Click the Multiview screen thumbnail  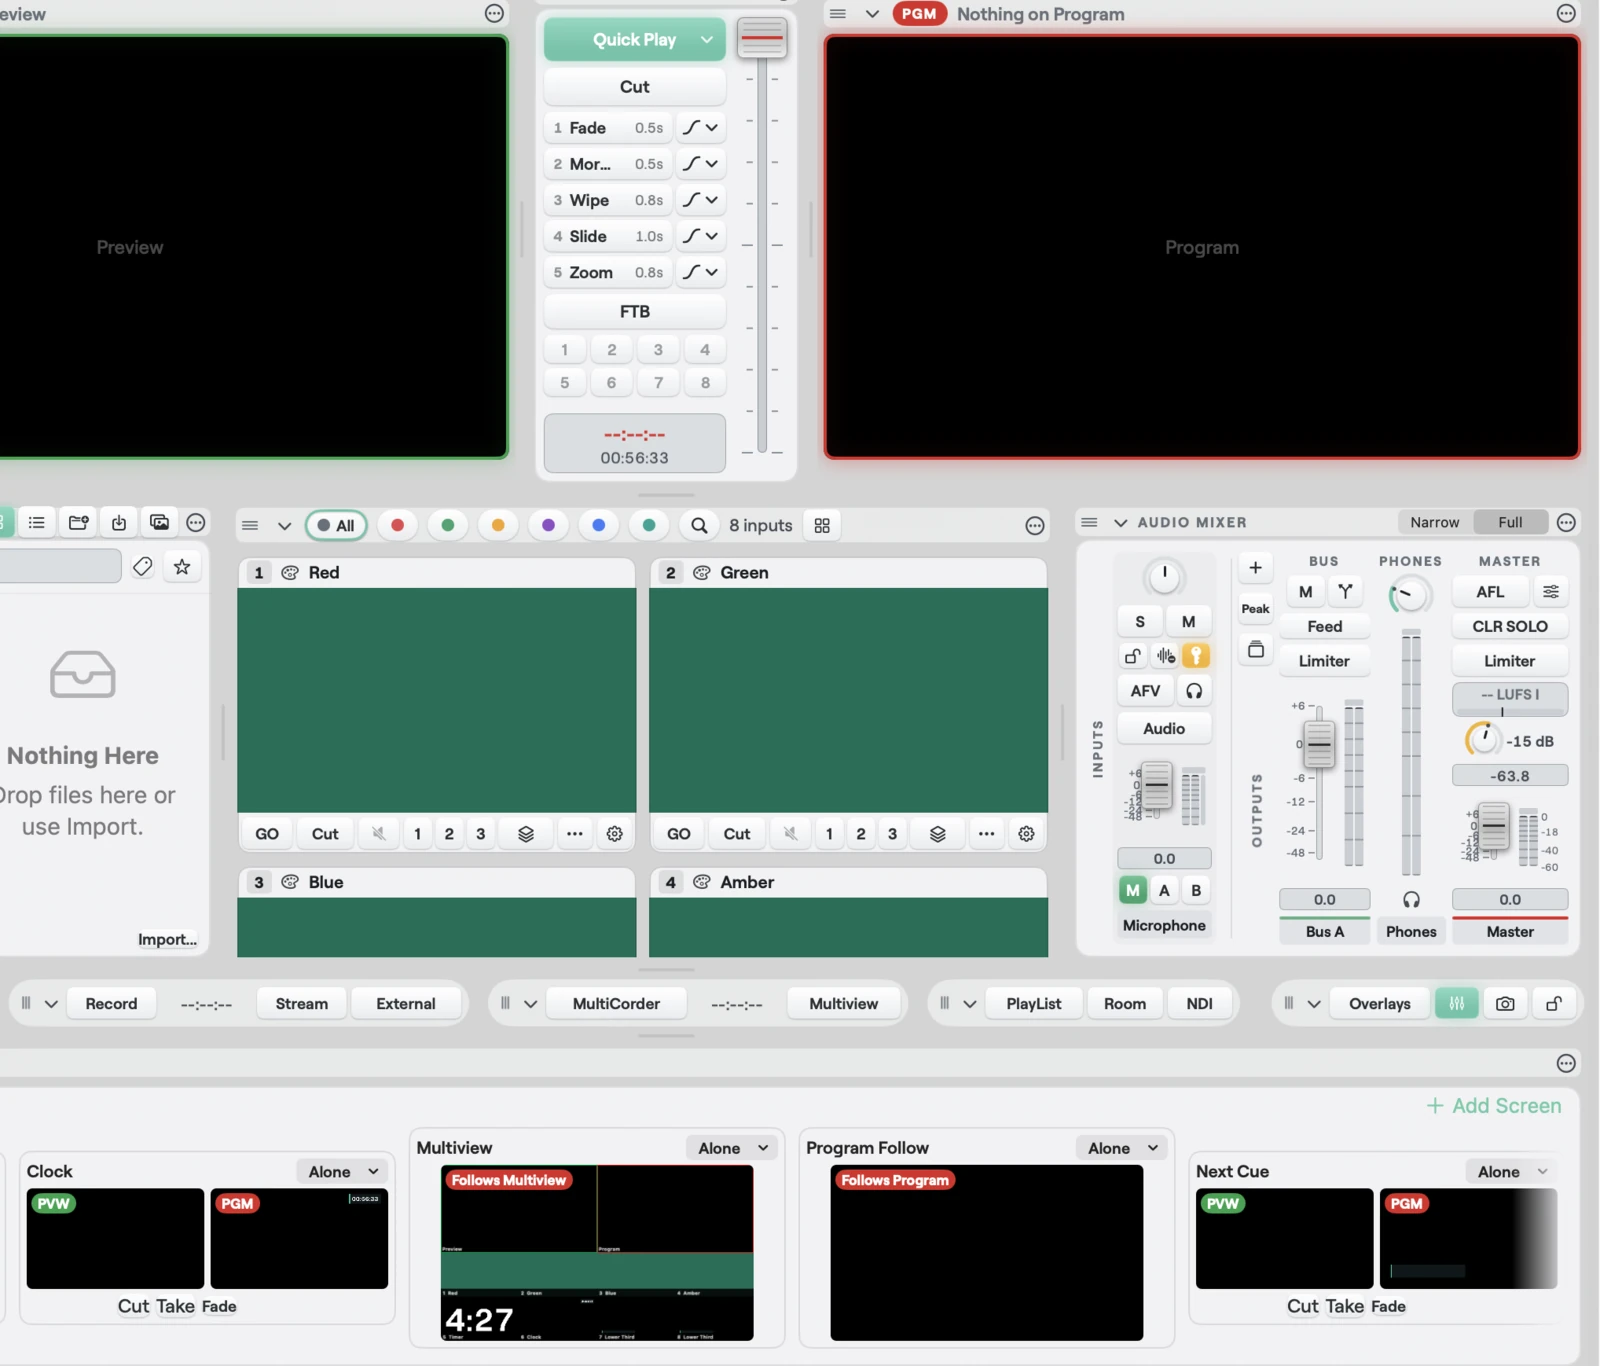click(x=597, y=1252)
